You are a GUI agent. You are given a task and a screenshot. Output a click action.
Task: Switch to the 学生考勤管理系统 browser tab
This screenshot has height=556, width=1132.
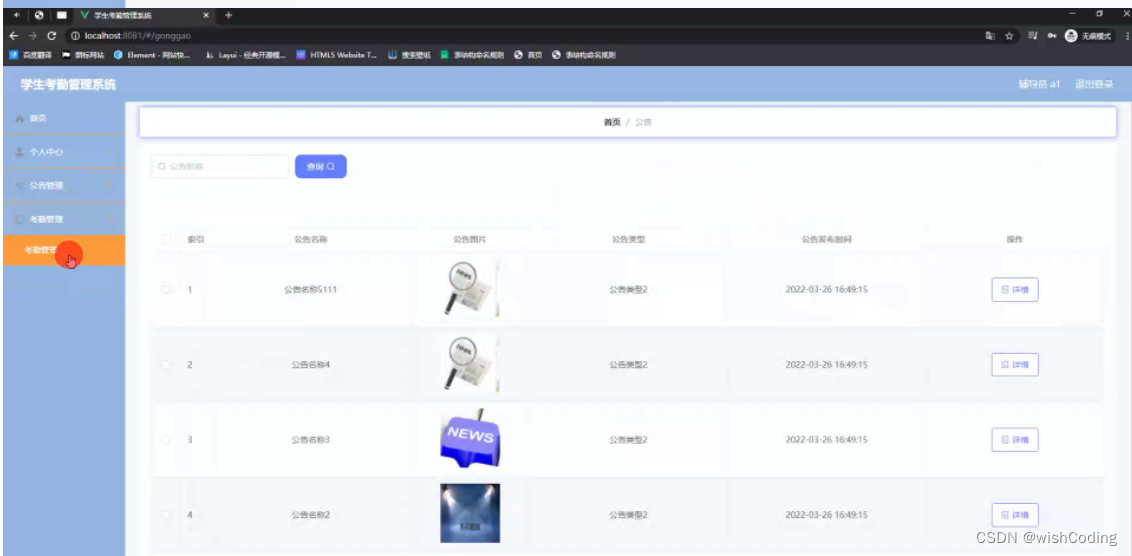143,15
